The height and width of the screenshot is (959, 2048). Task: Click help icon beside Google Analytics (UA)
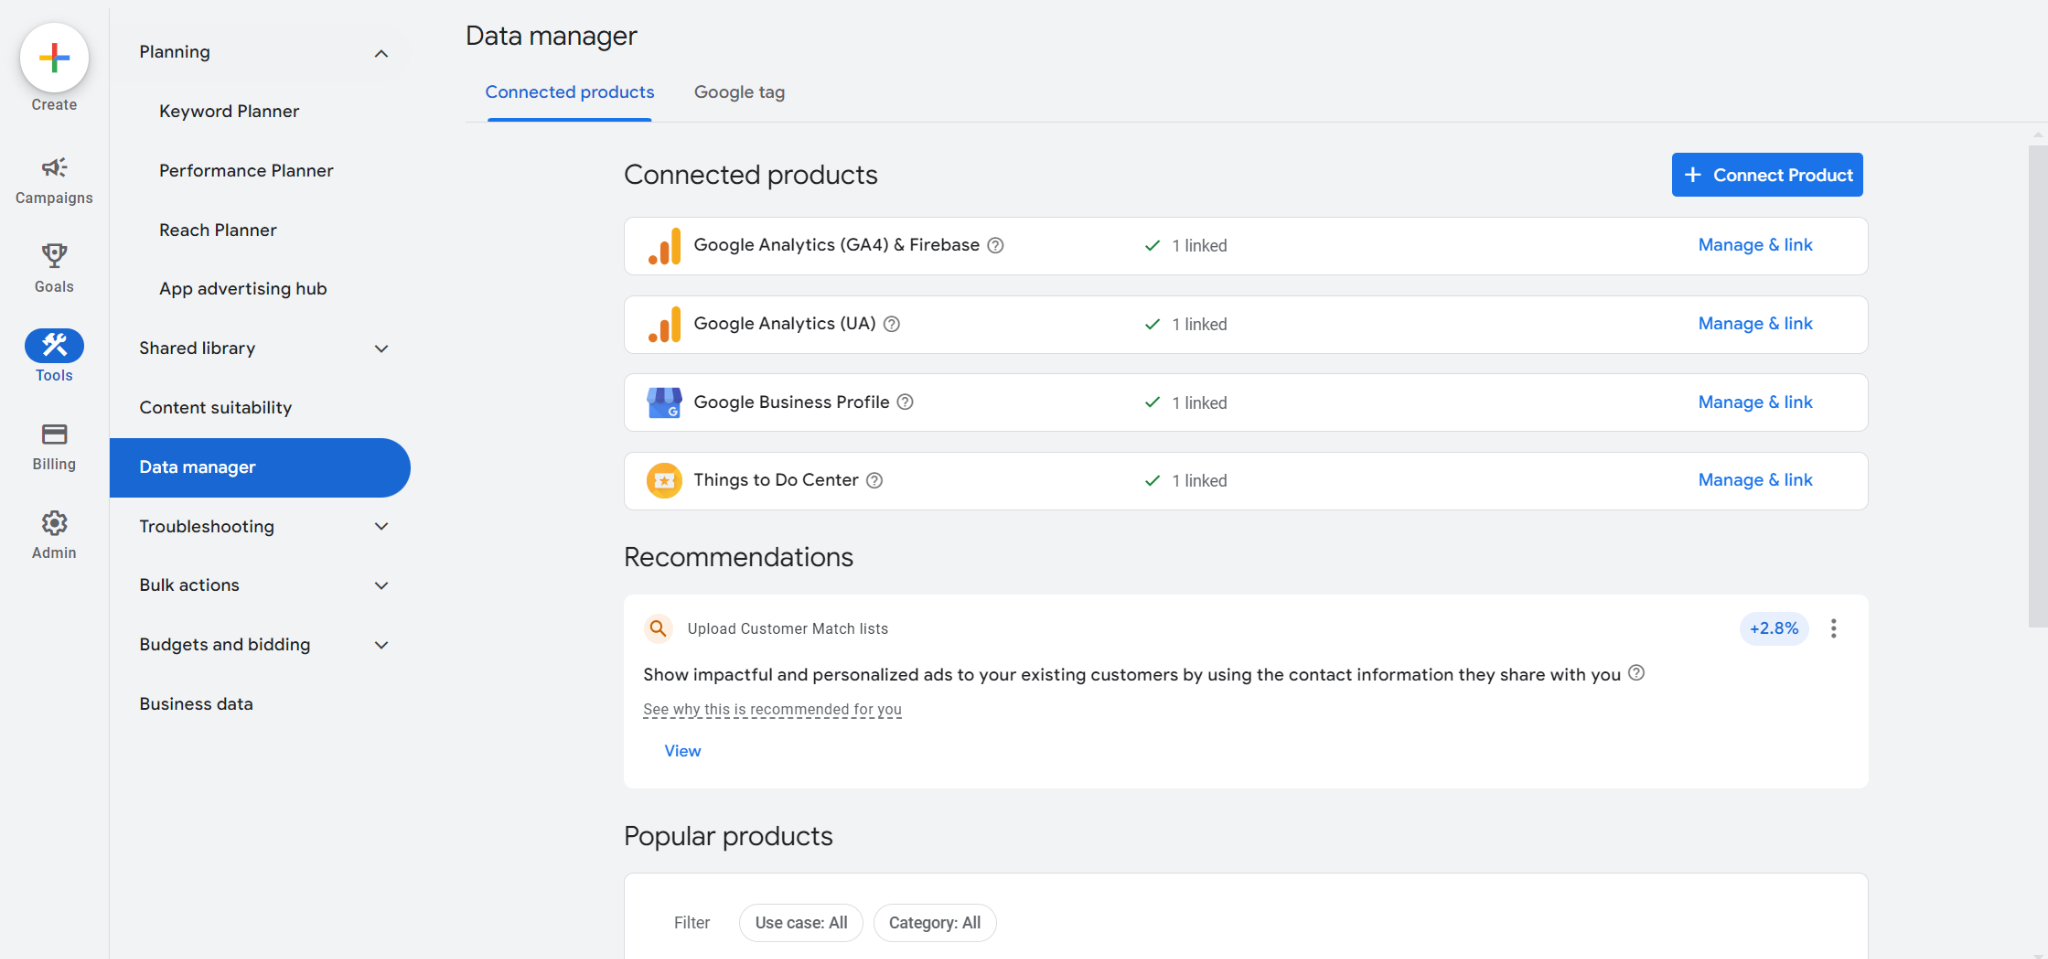pos(892,324)
